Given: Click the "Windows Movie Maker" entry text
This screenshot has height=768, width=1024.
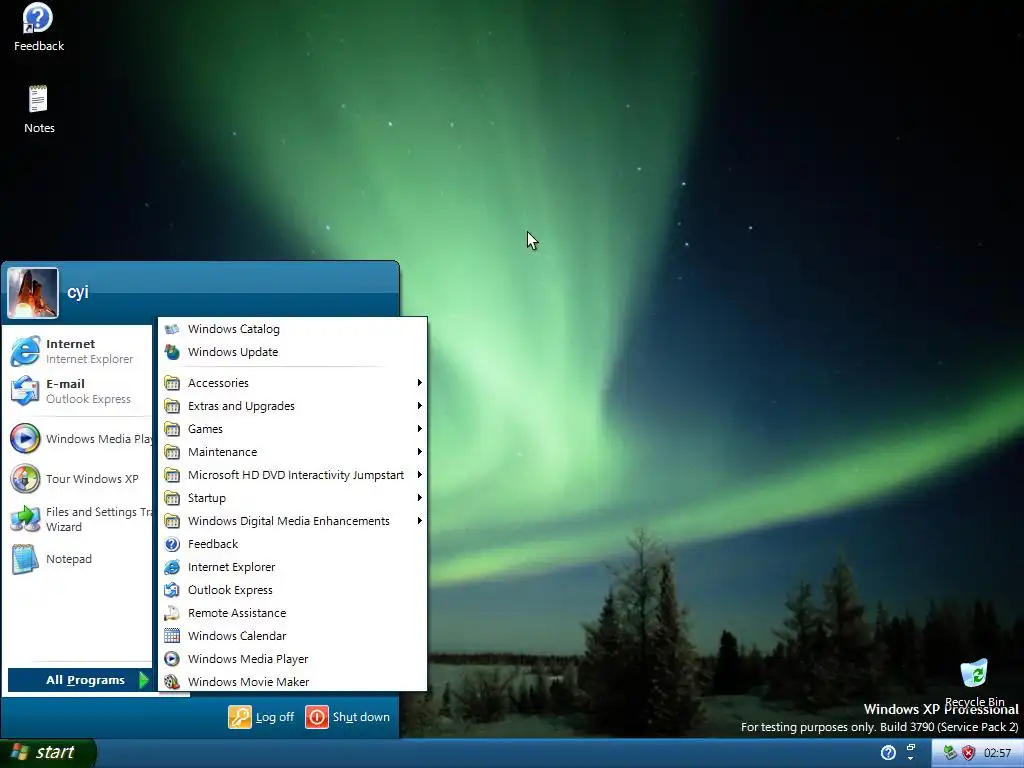Looking at the screenshot, I should (248, 682).
